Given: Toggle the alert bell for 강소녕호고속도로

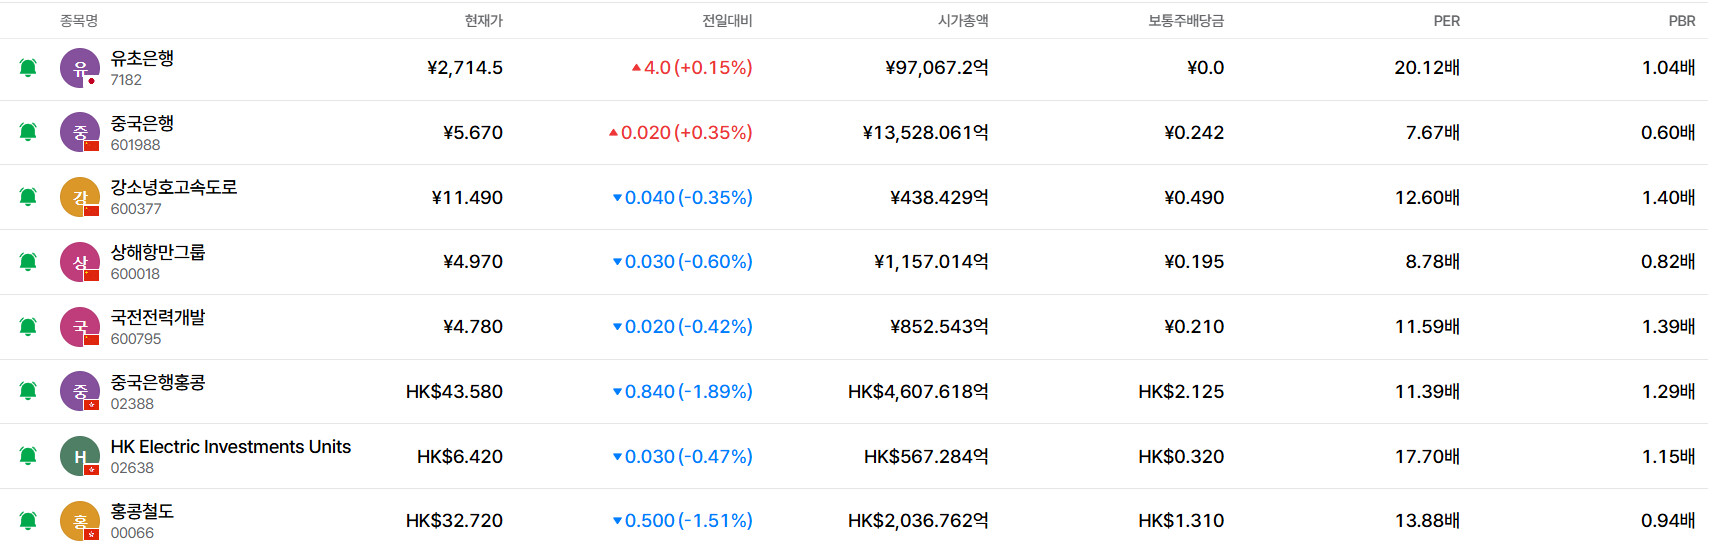Looking at the screenshot, I should tap(28, 197).
